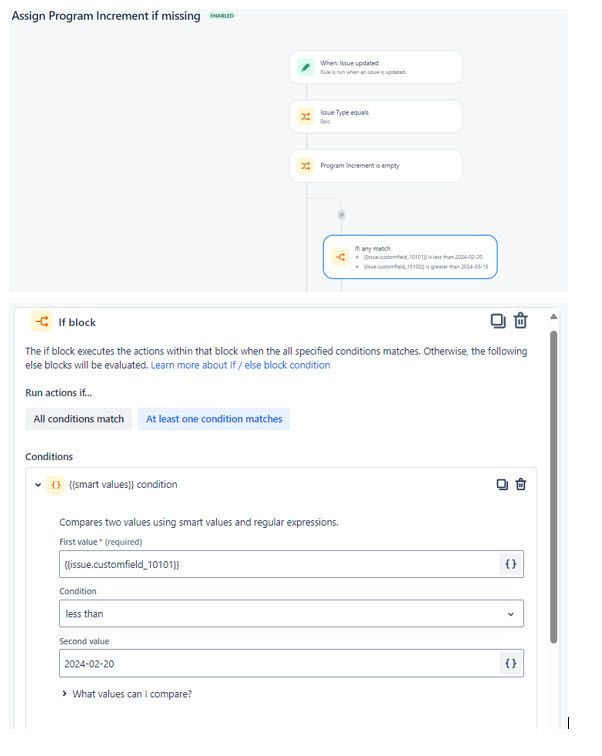This screenshot has width=602, height=756.
Task: Click the If any match branch icon
Action: pyautogui.click(x=340, y=256)
